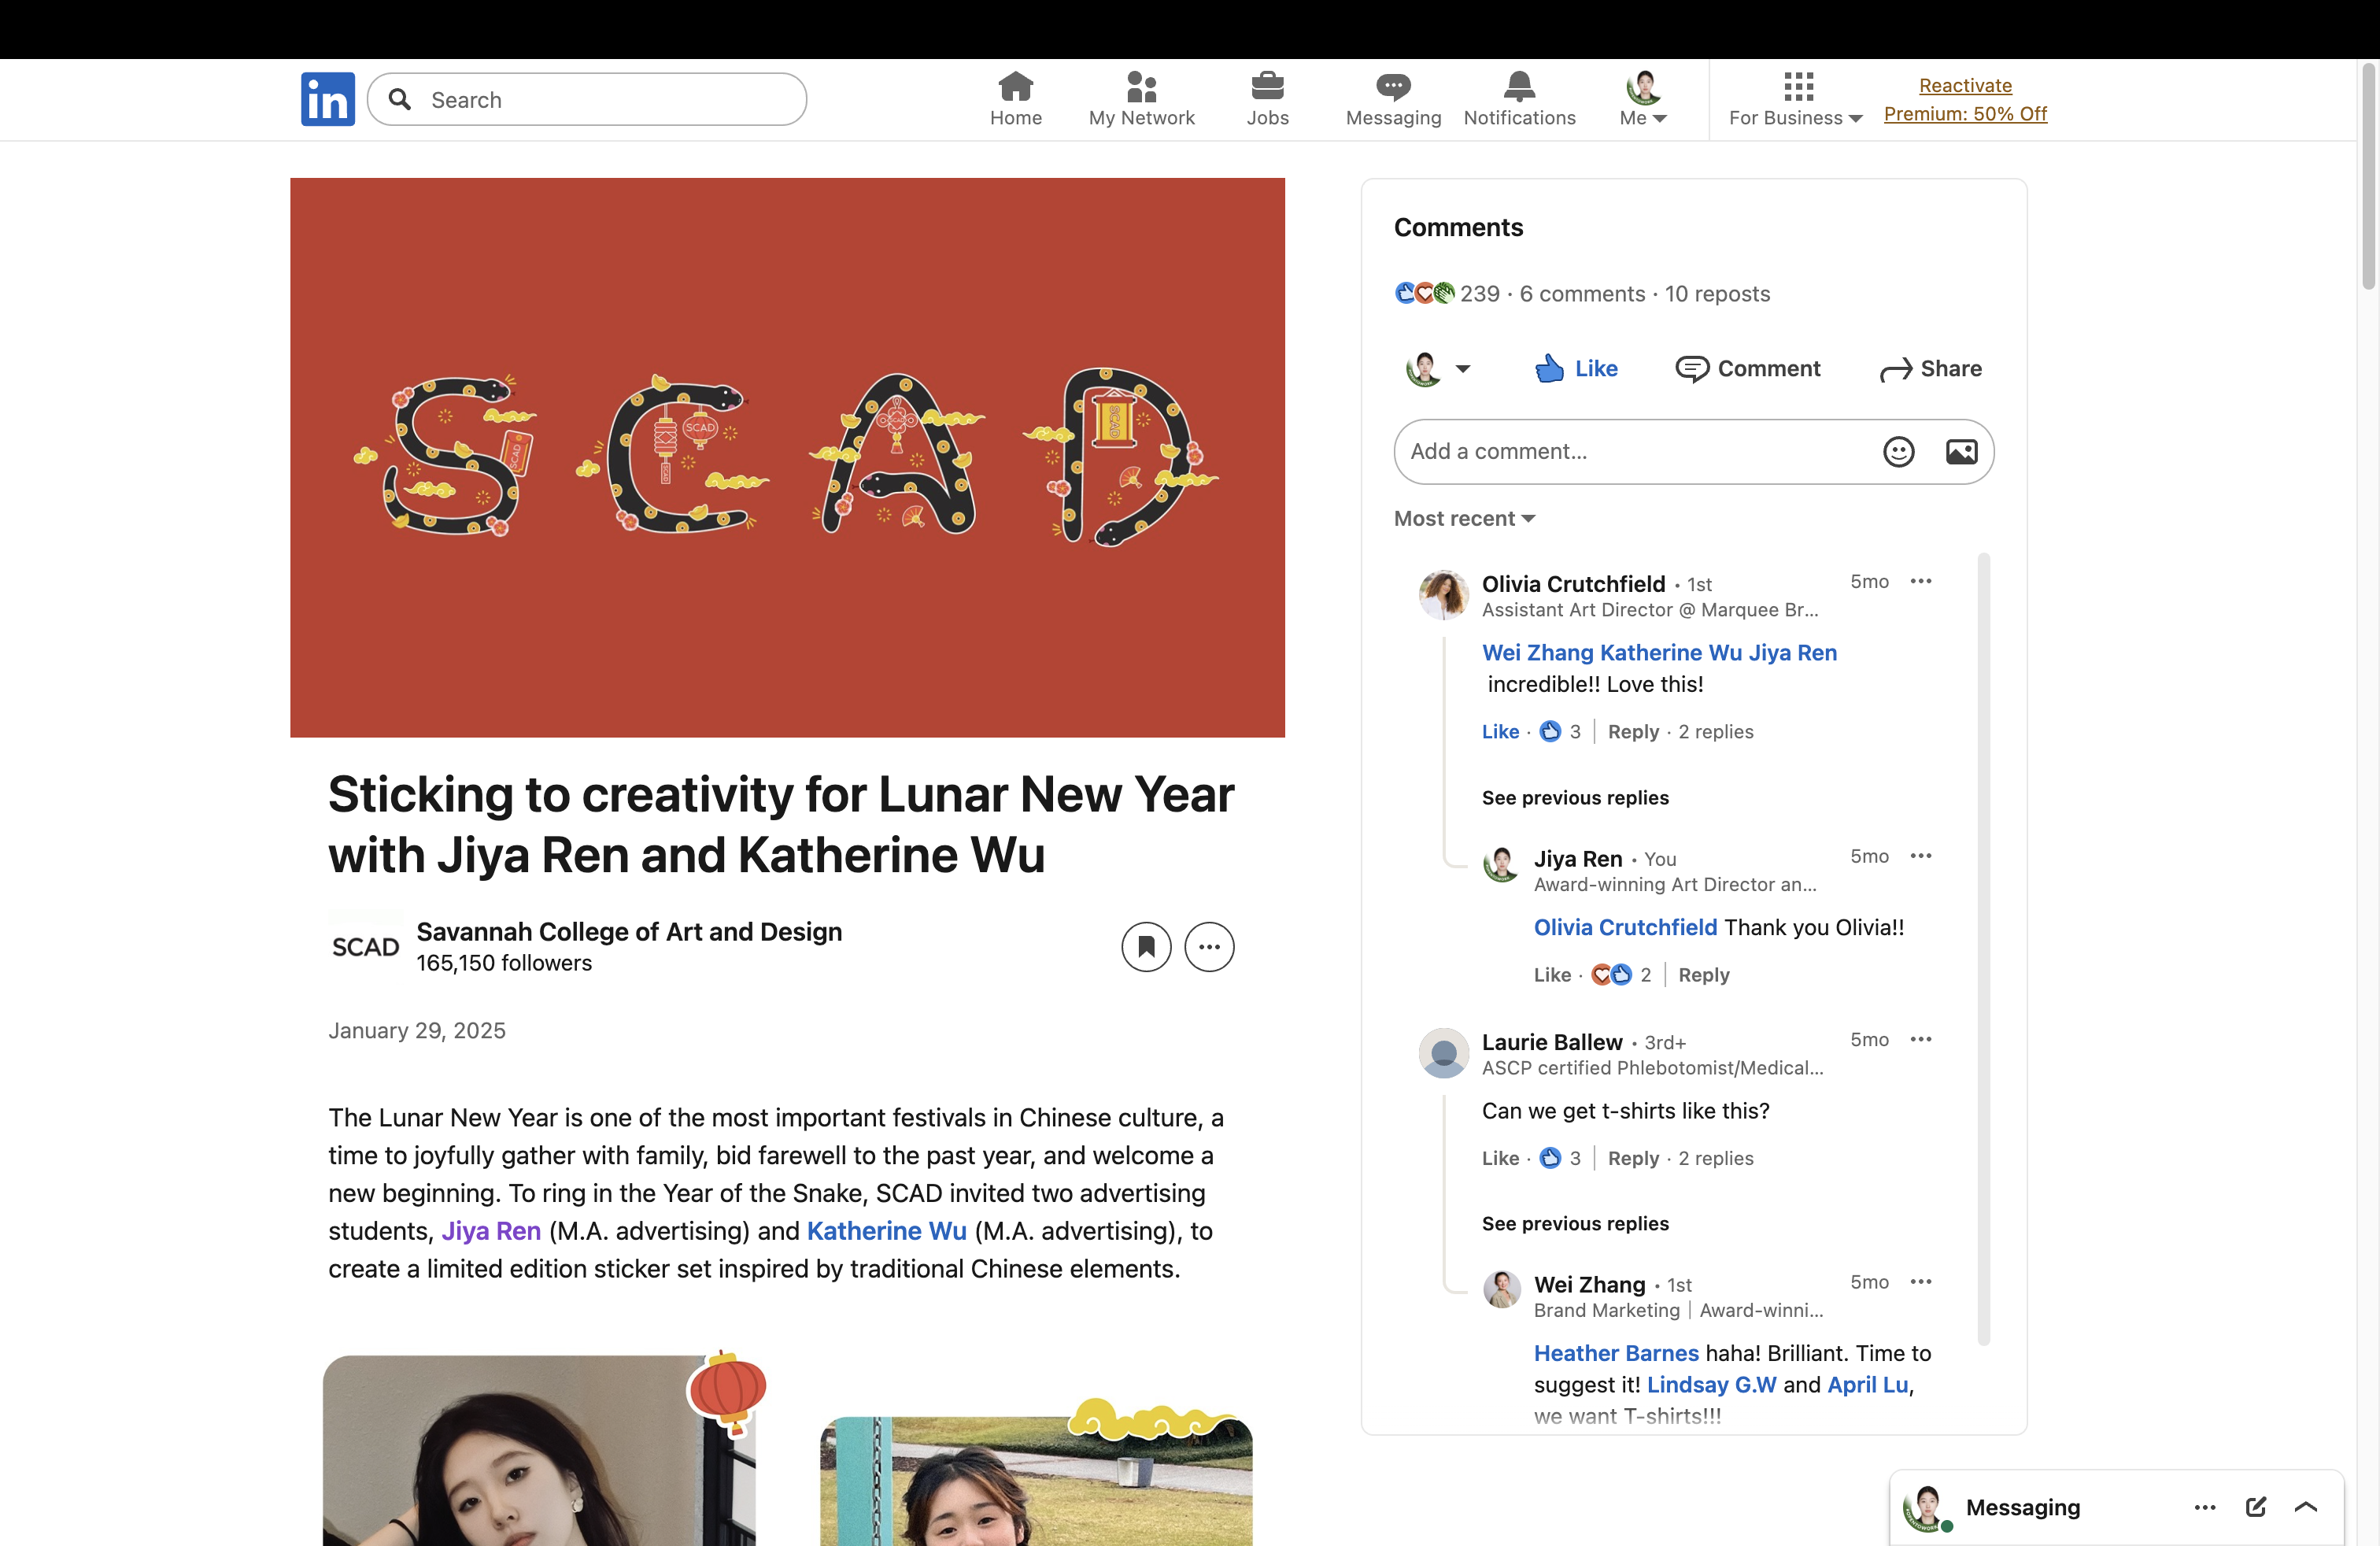Open the Jobs briefcase icon
Screen dimensions: 2380x1546
[1267, 87]
